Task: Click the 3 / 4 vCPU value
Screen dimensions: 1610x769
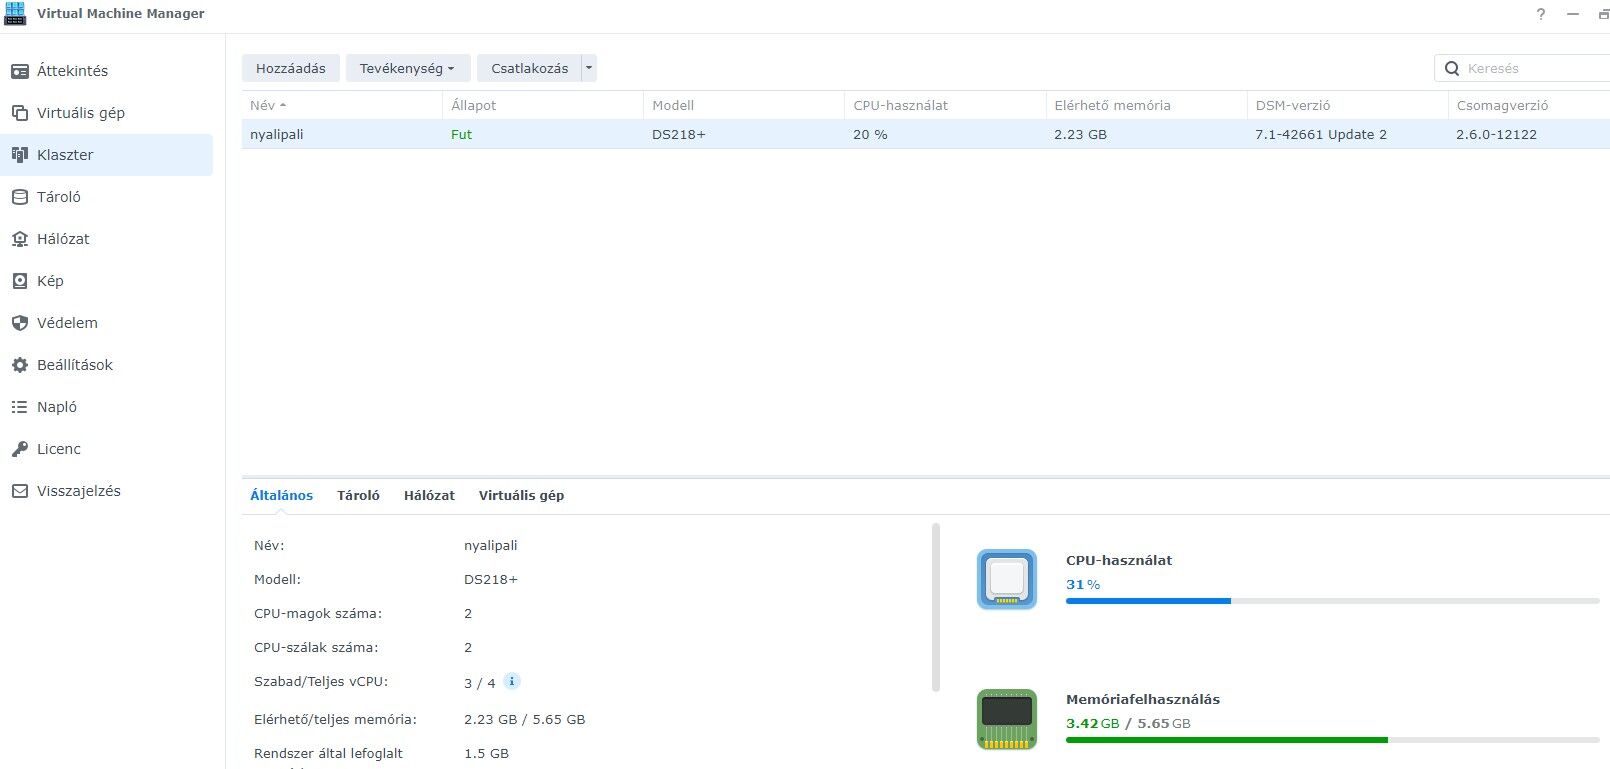Action: click(480, 683)
